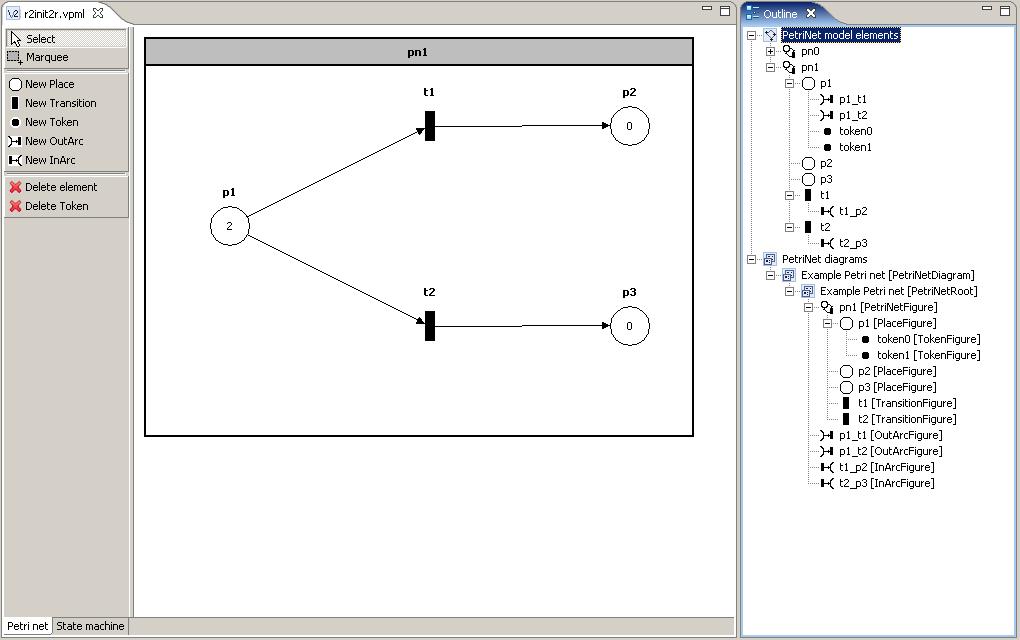Viewport: 1020px width, 640px height.
Task: Maximize the Outline panel
Action: 1005,10
